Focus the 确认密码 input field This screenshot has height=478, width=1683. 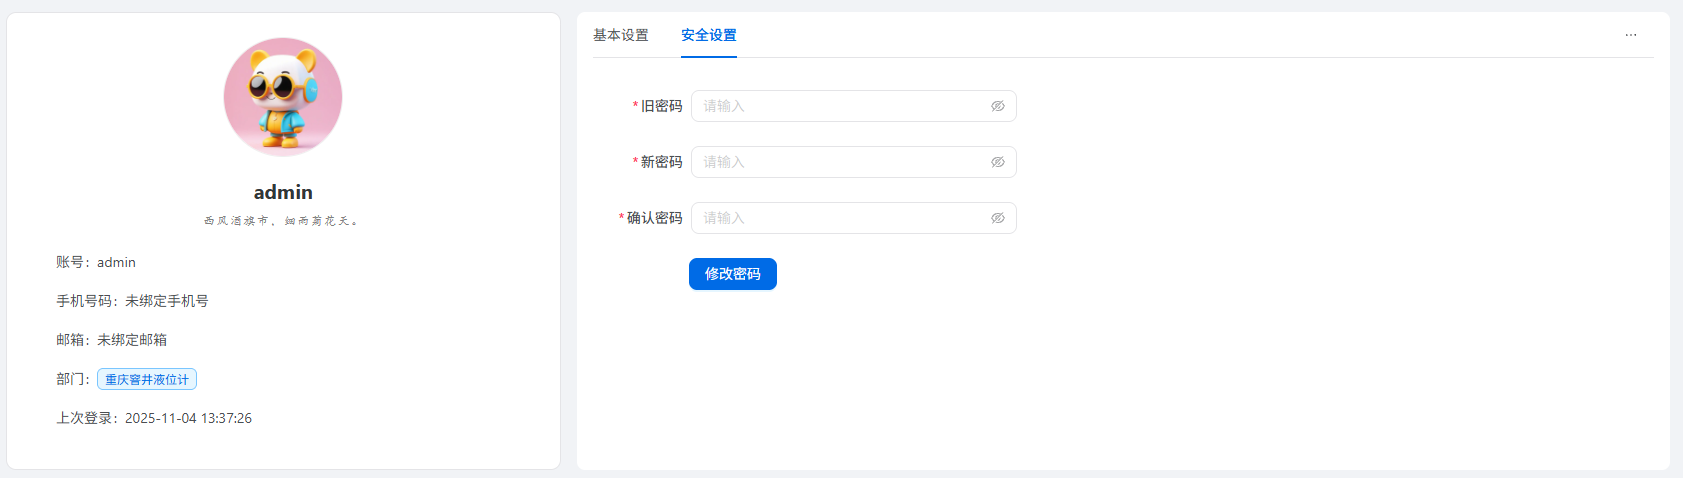(840, 218)
